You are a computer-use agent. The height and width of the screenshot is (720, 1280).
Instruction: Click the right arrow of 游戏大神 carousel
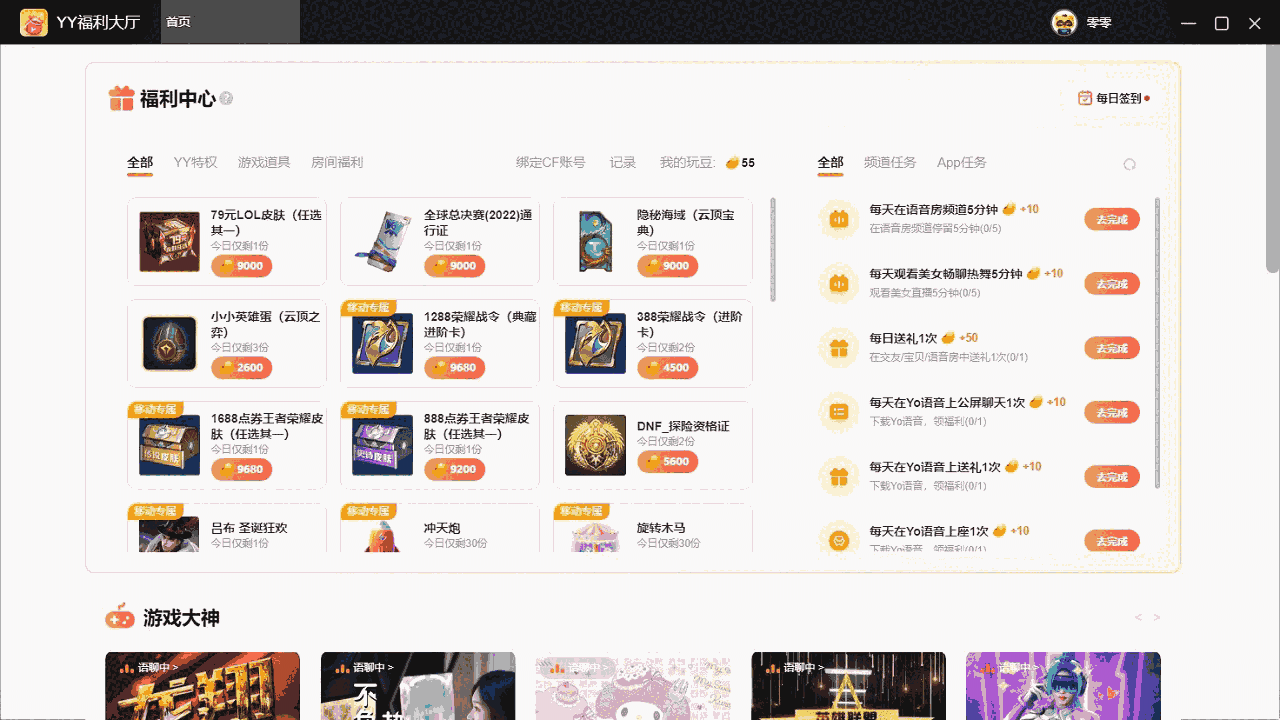pos(1158,617)
